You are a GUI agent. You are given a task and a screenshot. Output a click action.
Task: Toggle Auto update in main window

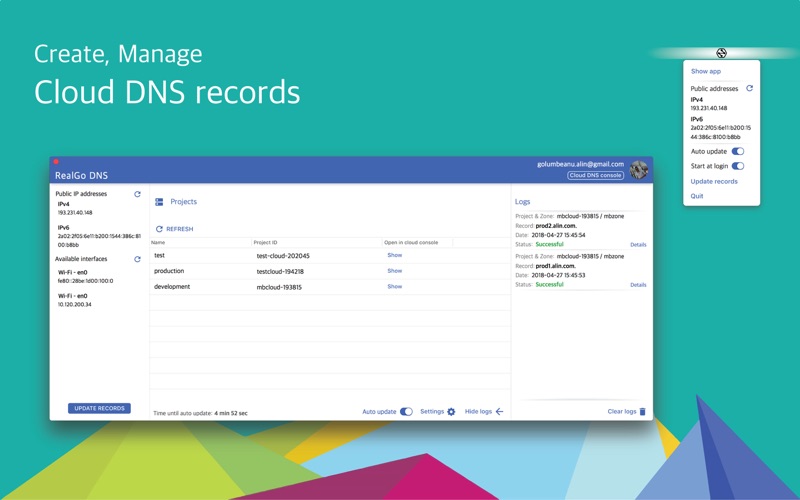(x=406, y=411)
